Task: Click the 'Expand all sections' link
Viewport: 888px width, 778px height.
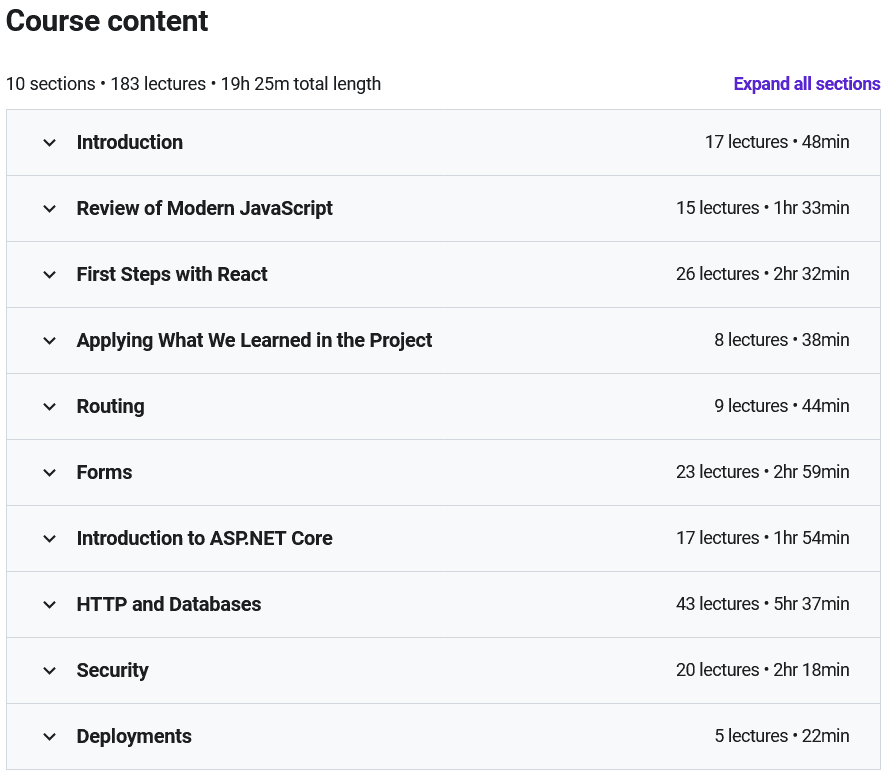Action: 807,84
